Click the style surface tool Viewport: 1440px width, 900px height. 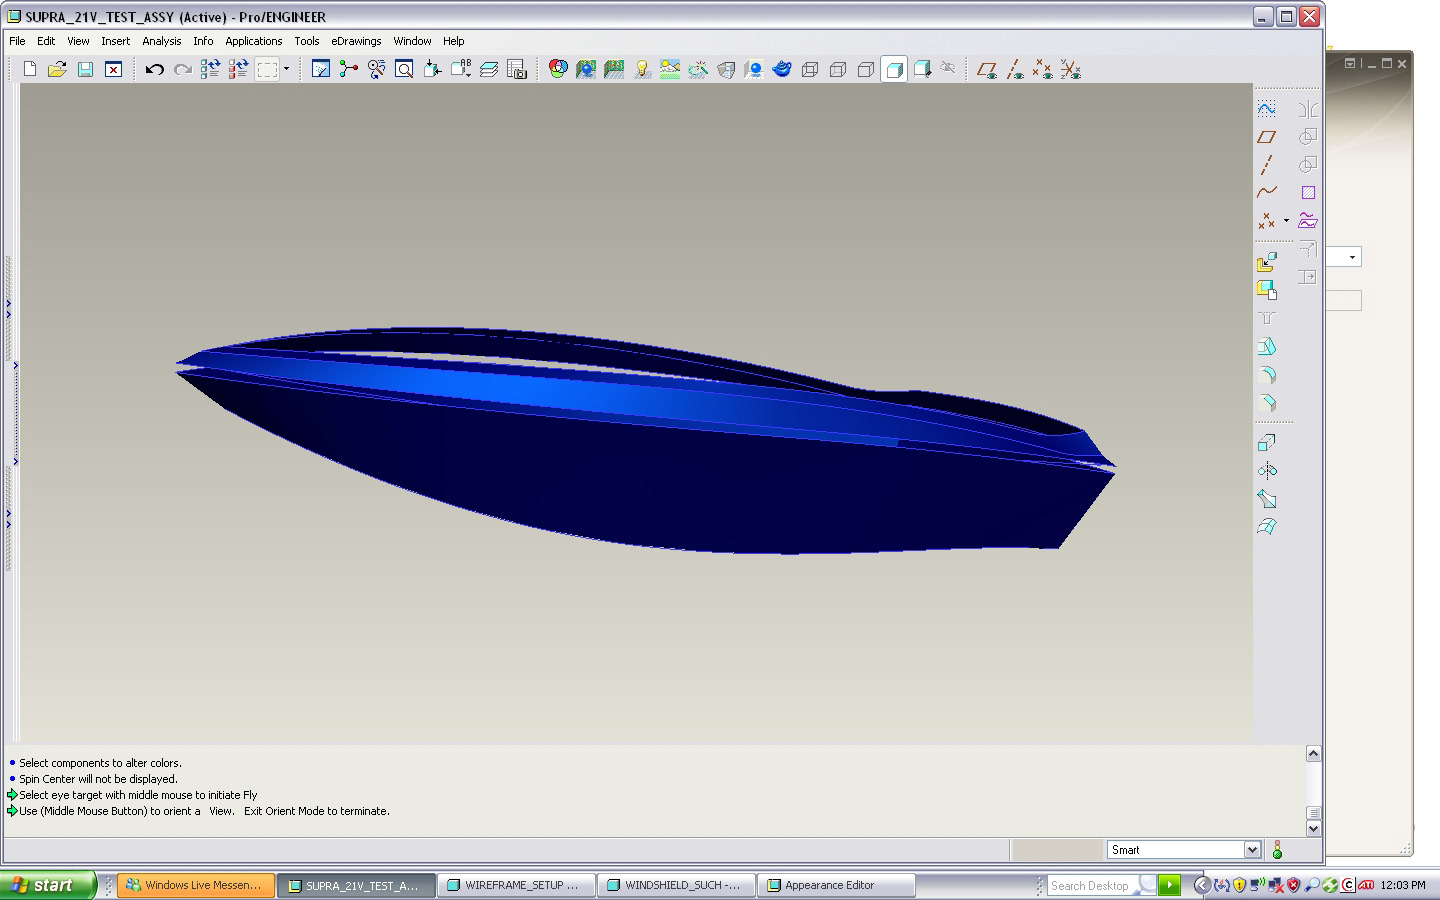click(x=1307, y=220)
